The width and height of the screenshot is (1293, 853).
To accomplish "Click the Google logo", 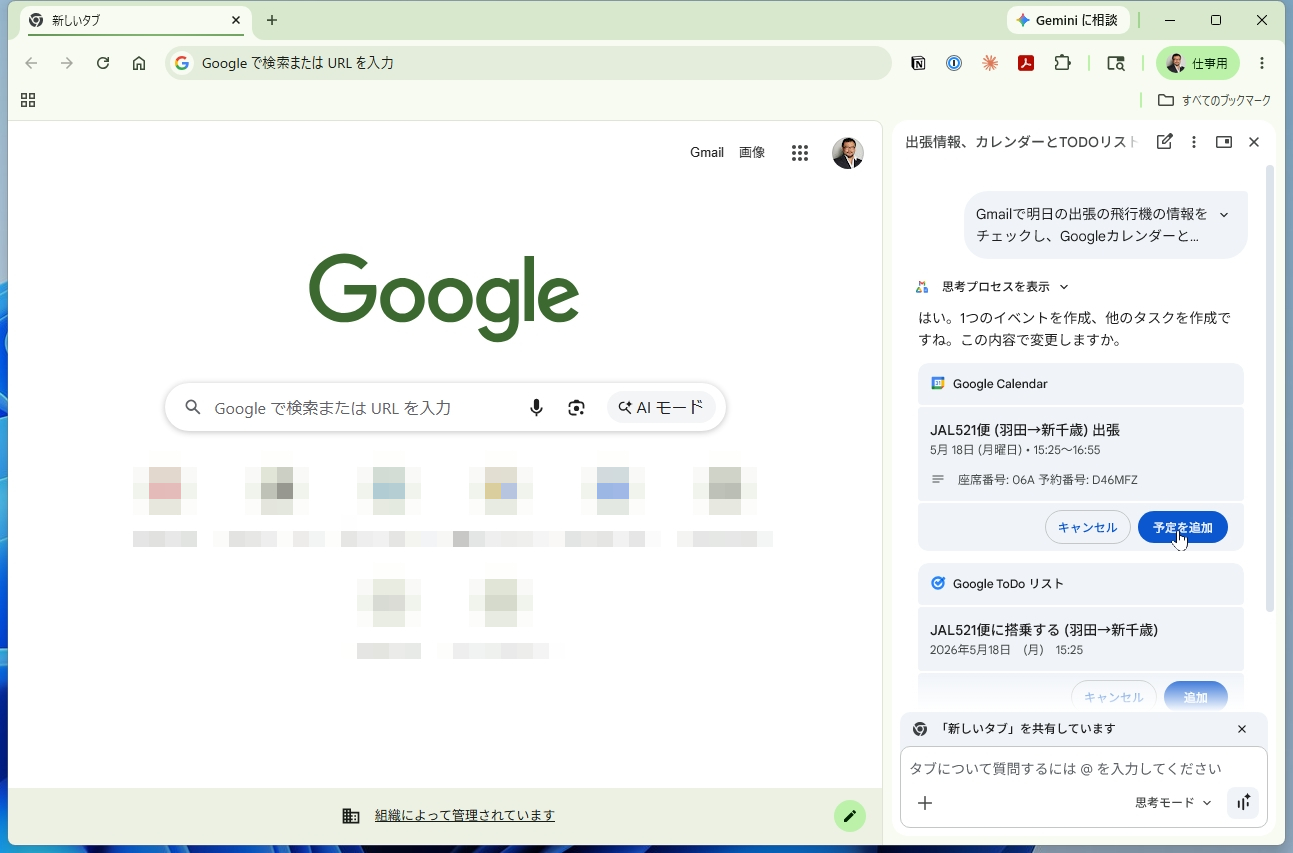I will 444,297.
